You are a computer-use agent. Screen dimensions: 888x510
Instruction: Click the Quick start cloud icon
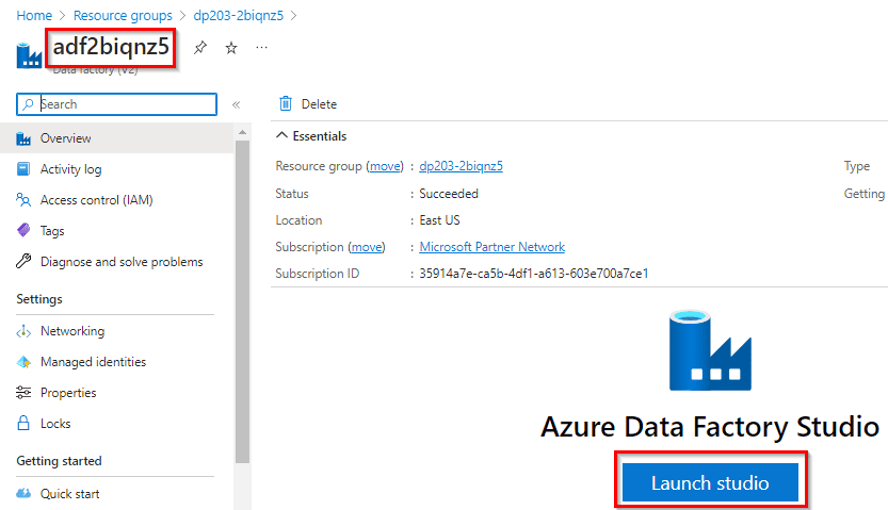(23, 494)
